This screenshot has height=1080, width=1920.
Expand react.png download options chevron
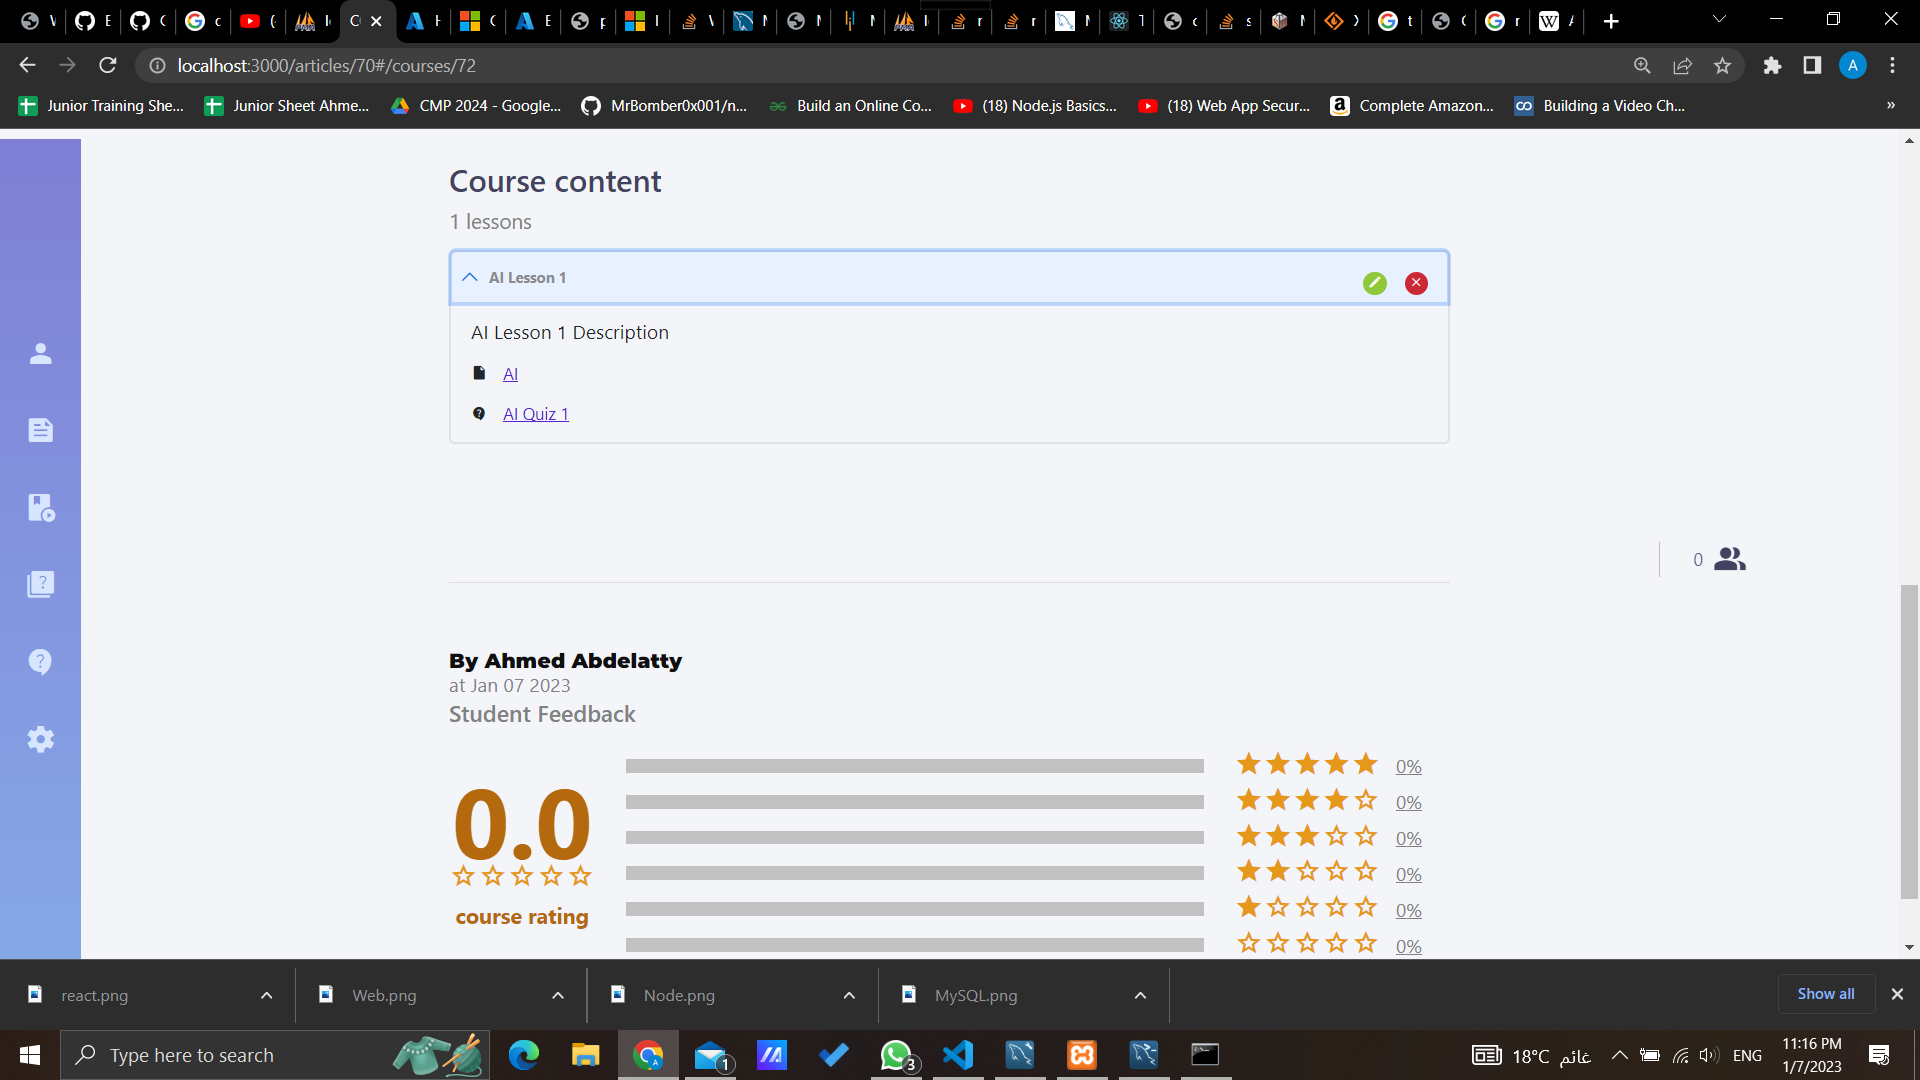pos(266,995)
